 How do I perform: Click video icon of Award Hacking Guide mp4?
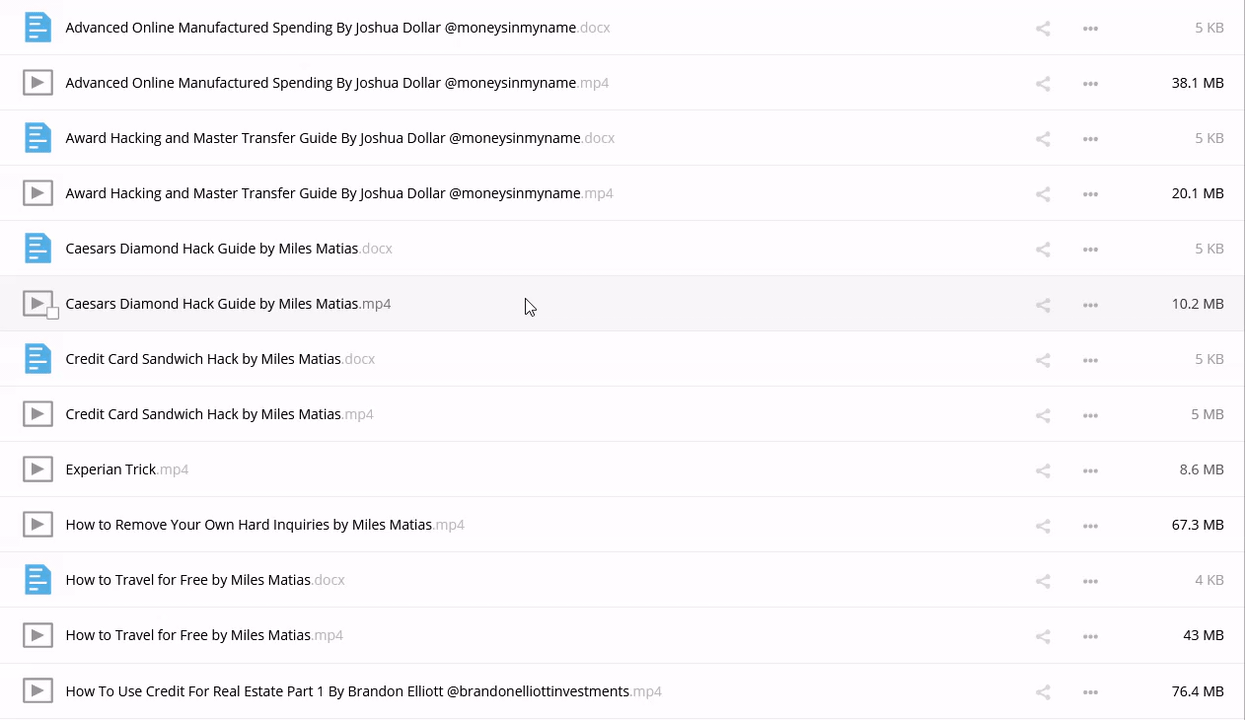coord(38,193)
